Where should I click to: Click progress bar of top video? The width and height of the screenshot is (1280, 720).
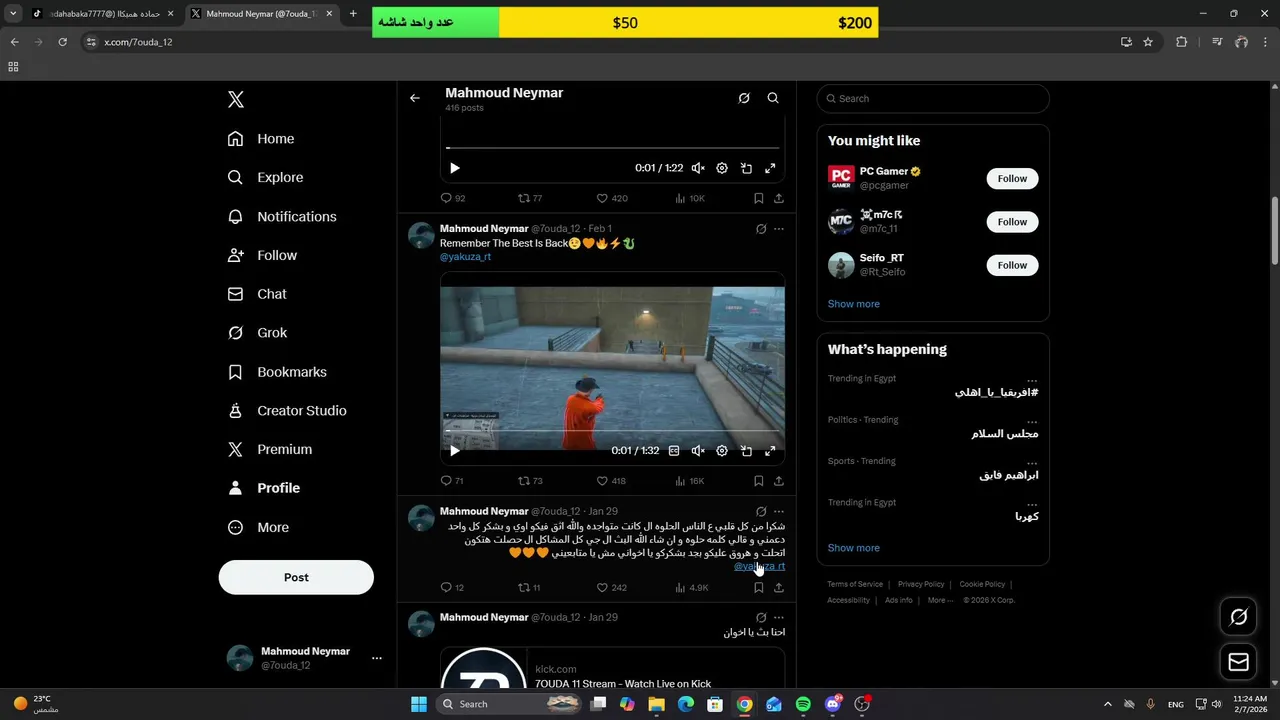[x=612, y=148]
